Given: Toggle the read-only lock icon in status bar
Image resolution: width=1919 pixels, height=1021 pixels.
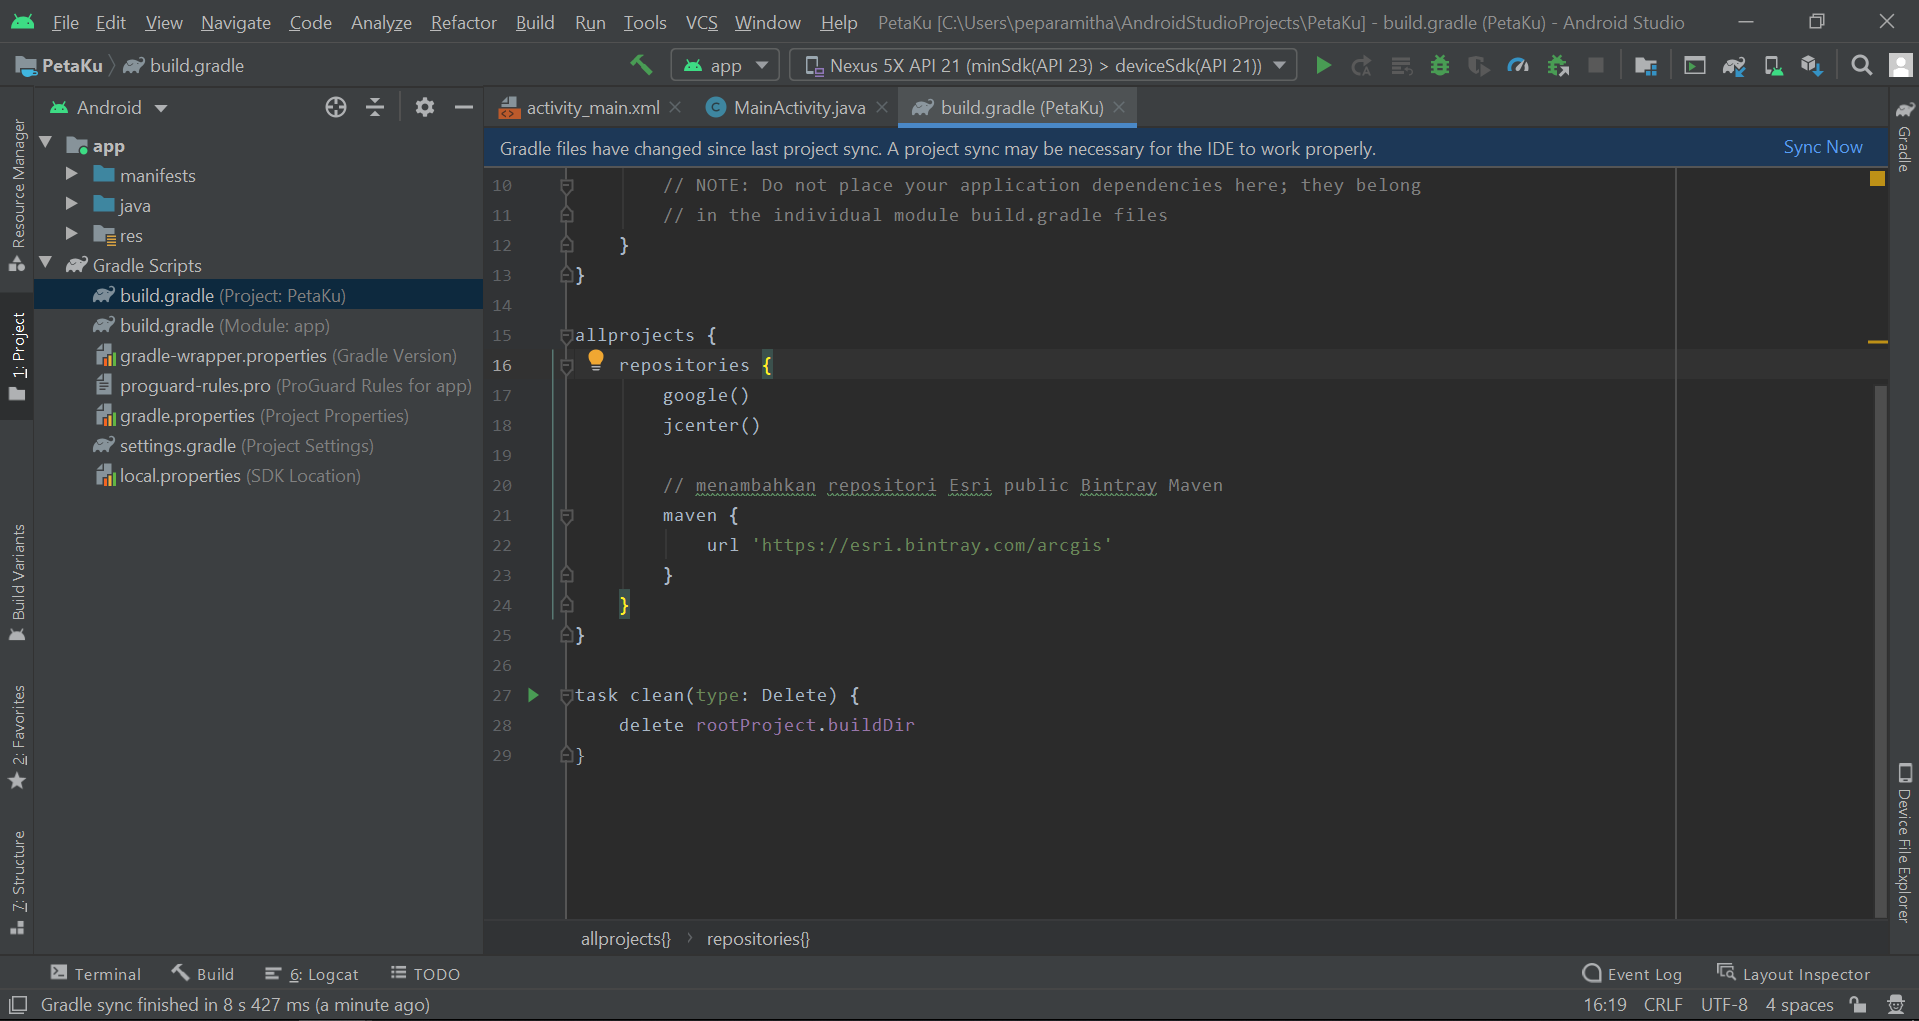Looking at the screenshot, I should click(x=1858, y=1004).
